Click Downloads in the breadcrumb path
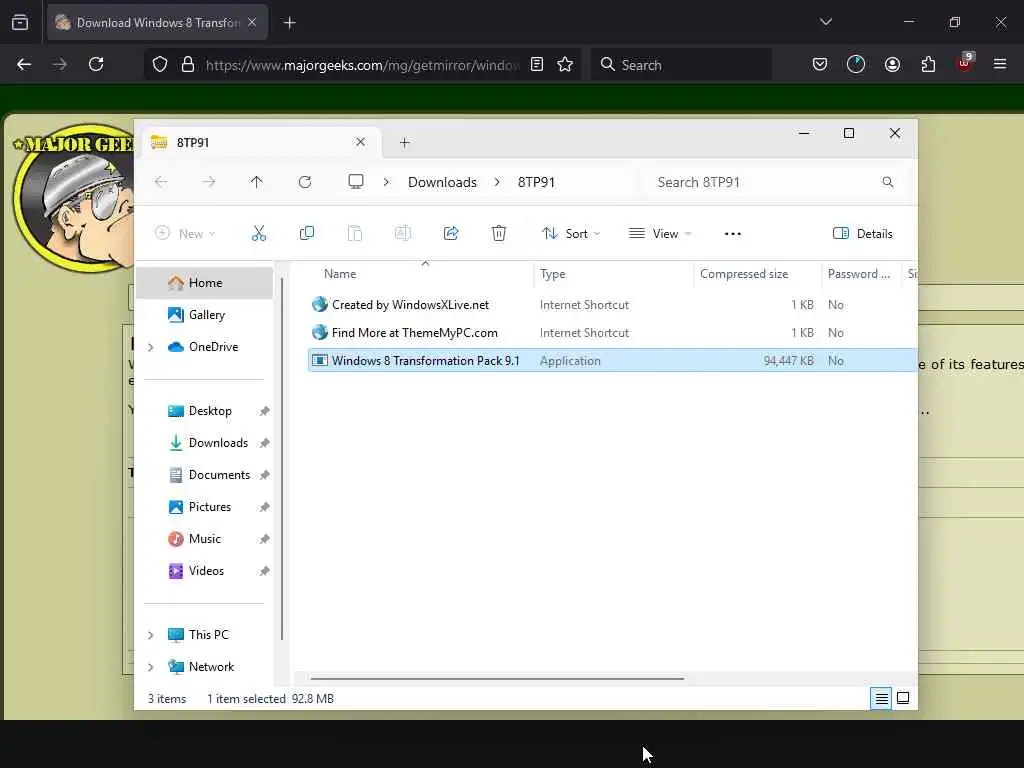 [442, 182]
